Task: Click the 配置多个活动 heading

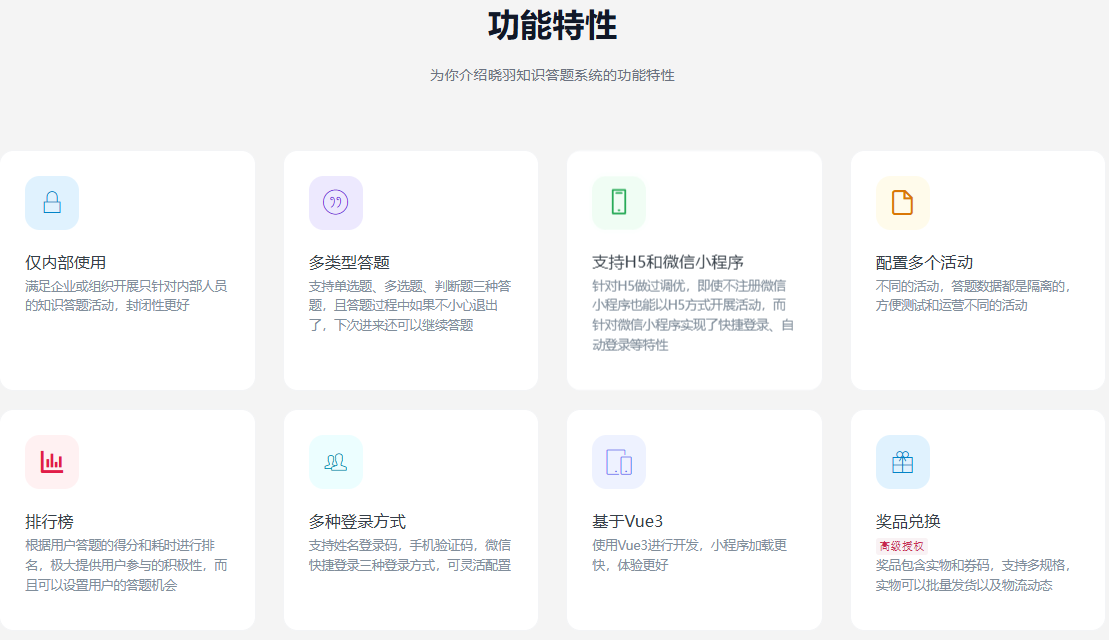Action: click(924, 263)
